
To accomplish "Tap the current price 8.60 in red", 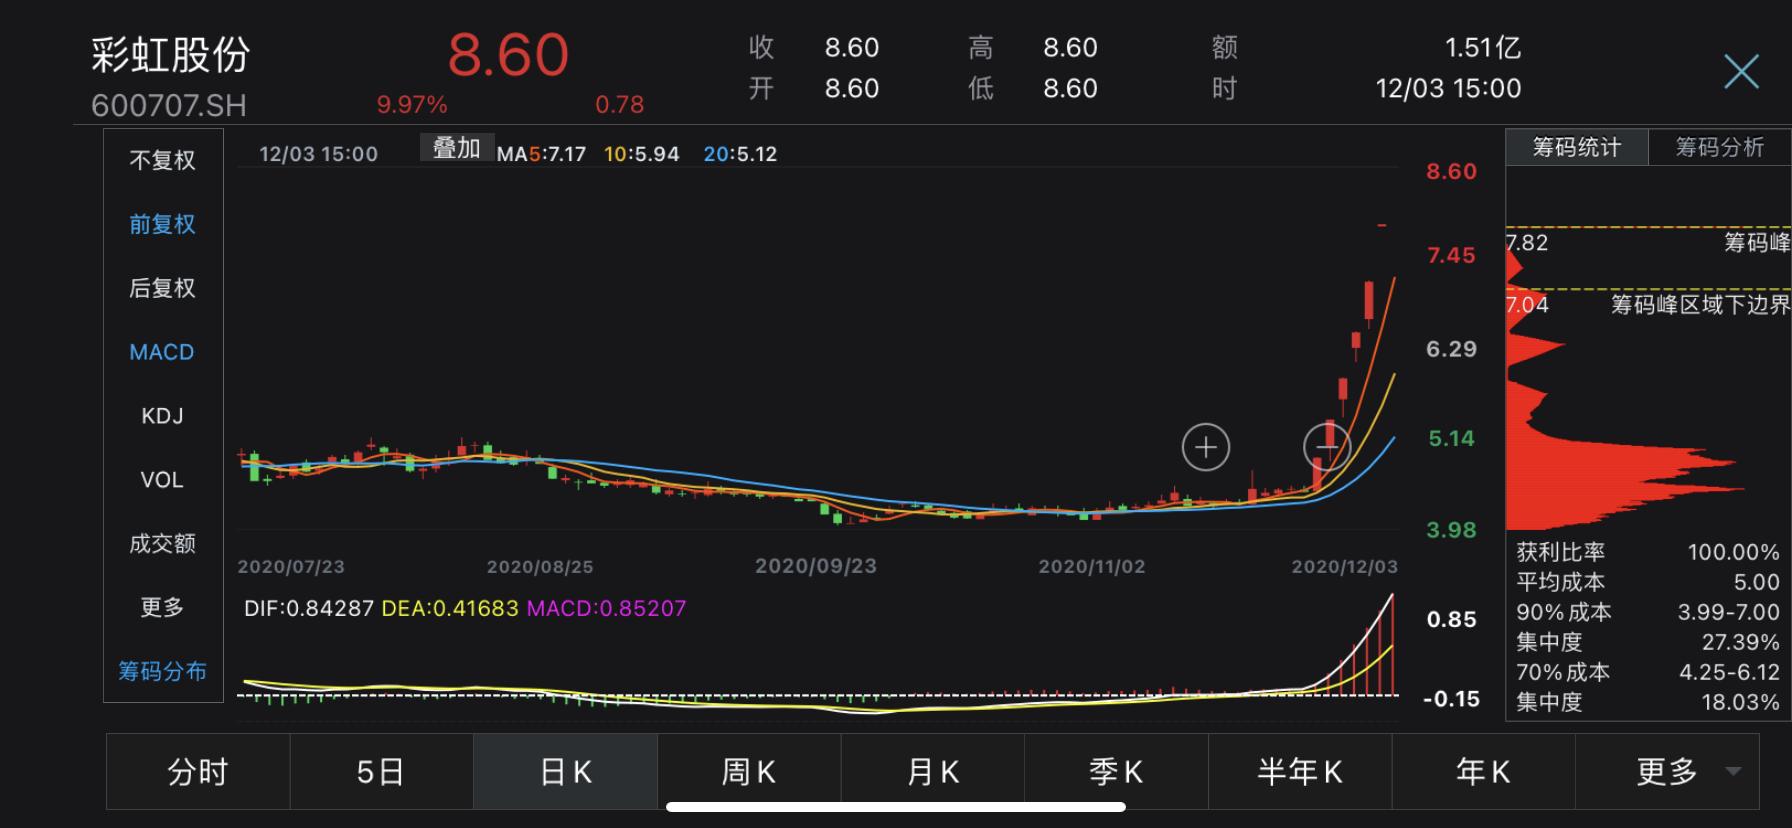I will [508, 54].
